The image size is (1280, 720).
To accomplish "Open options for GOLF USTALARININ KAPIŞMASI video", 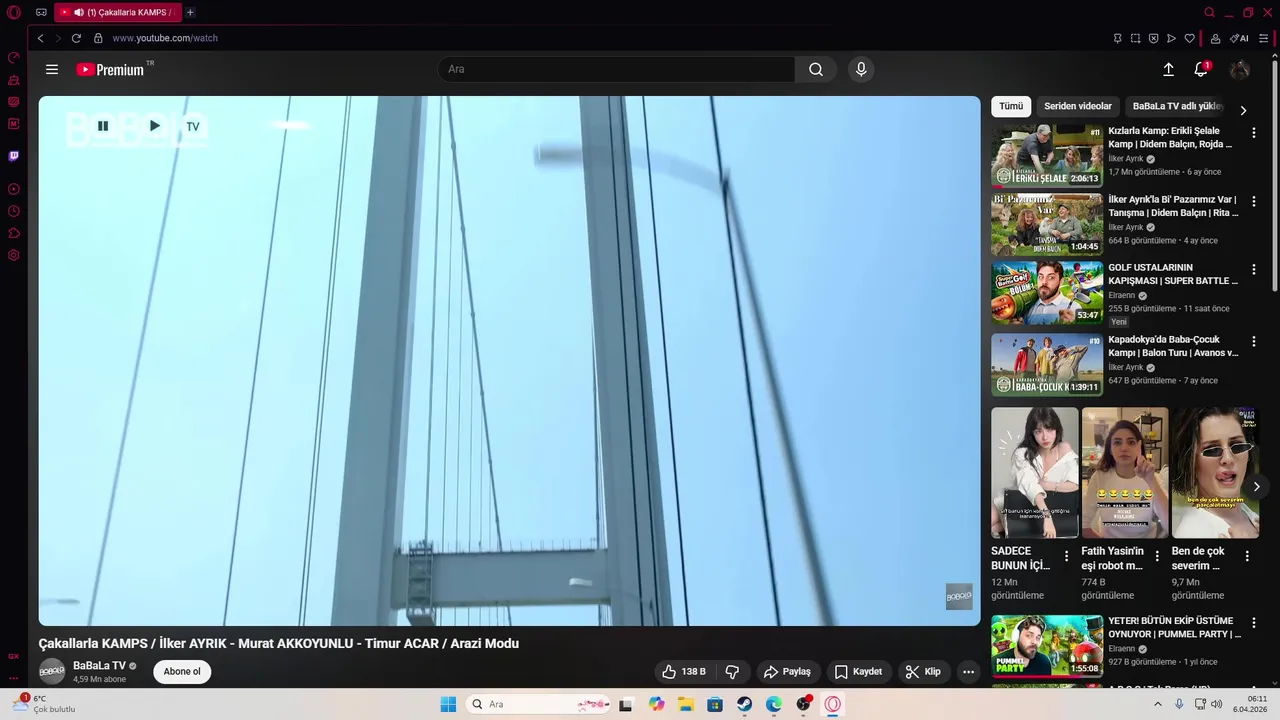I will pyautogui.click(x=1253, y=270).
